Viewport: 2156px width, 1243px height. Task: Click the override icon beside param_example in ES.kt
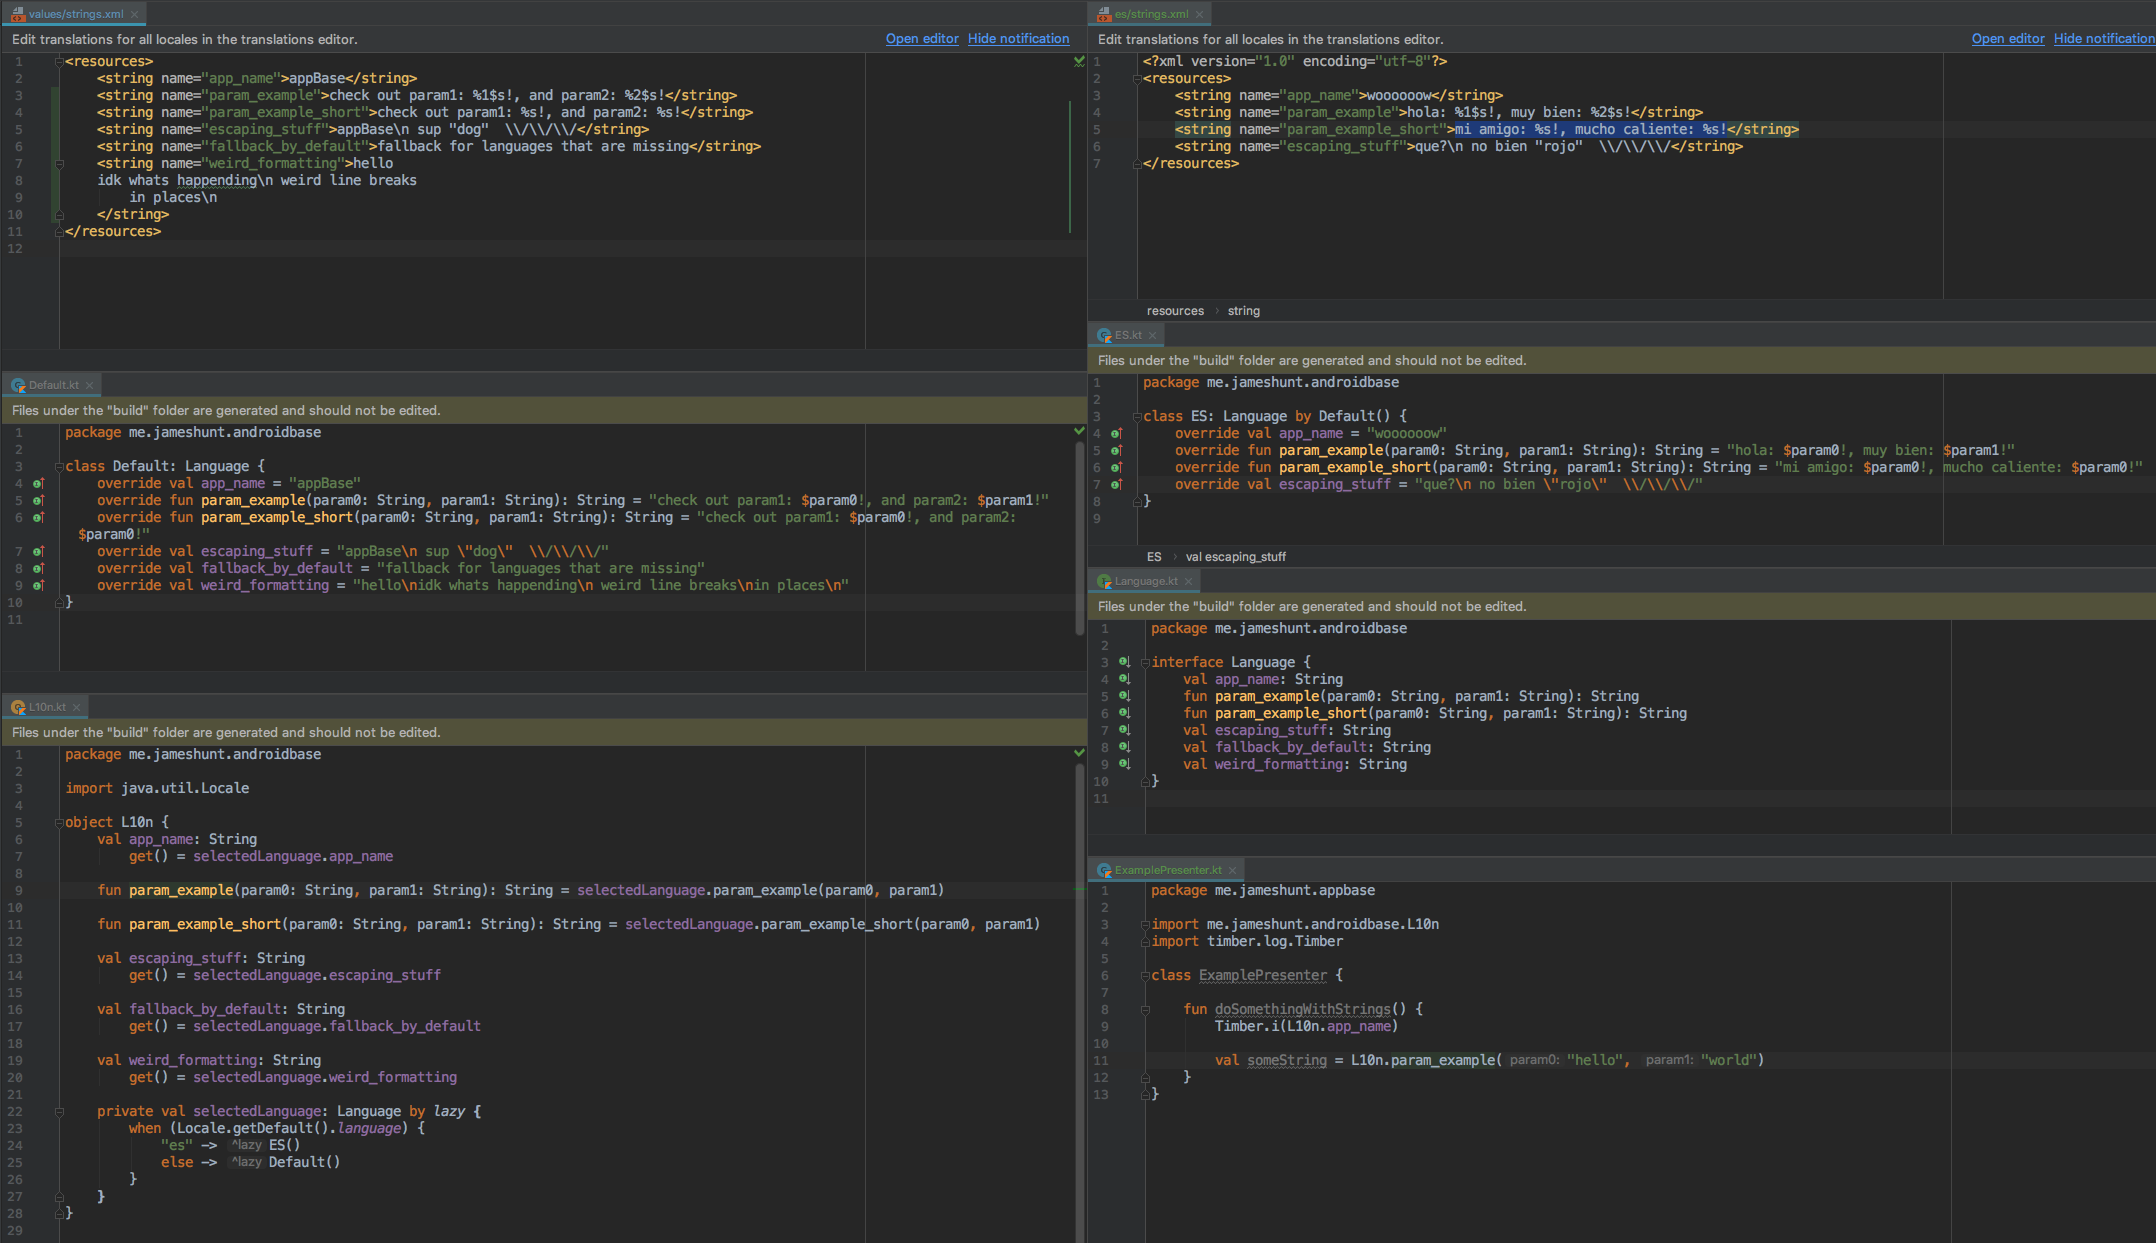click(1116, 451)
